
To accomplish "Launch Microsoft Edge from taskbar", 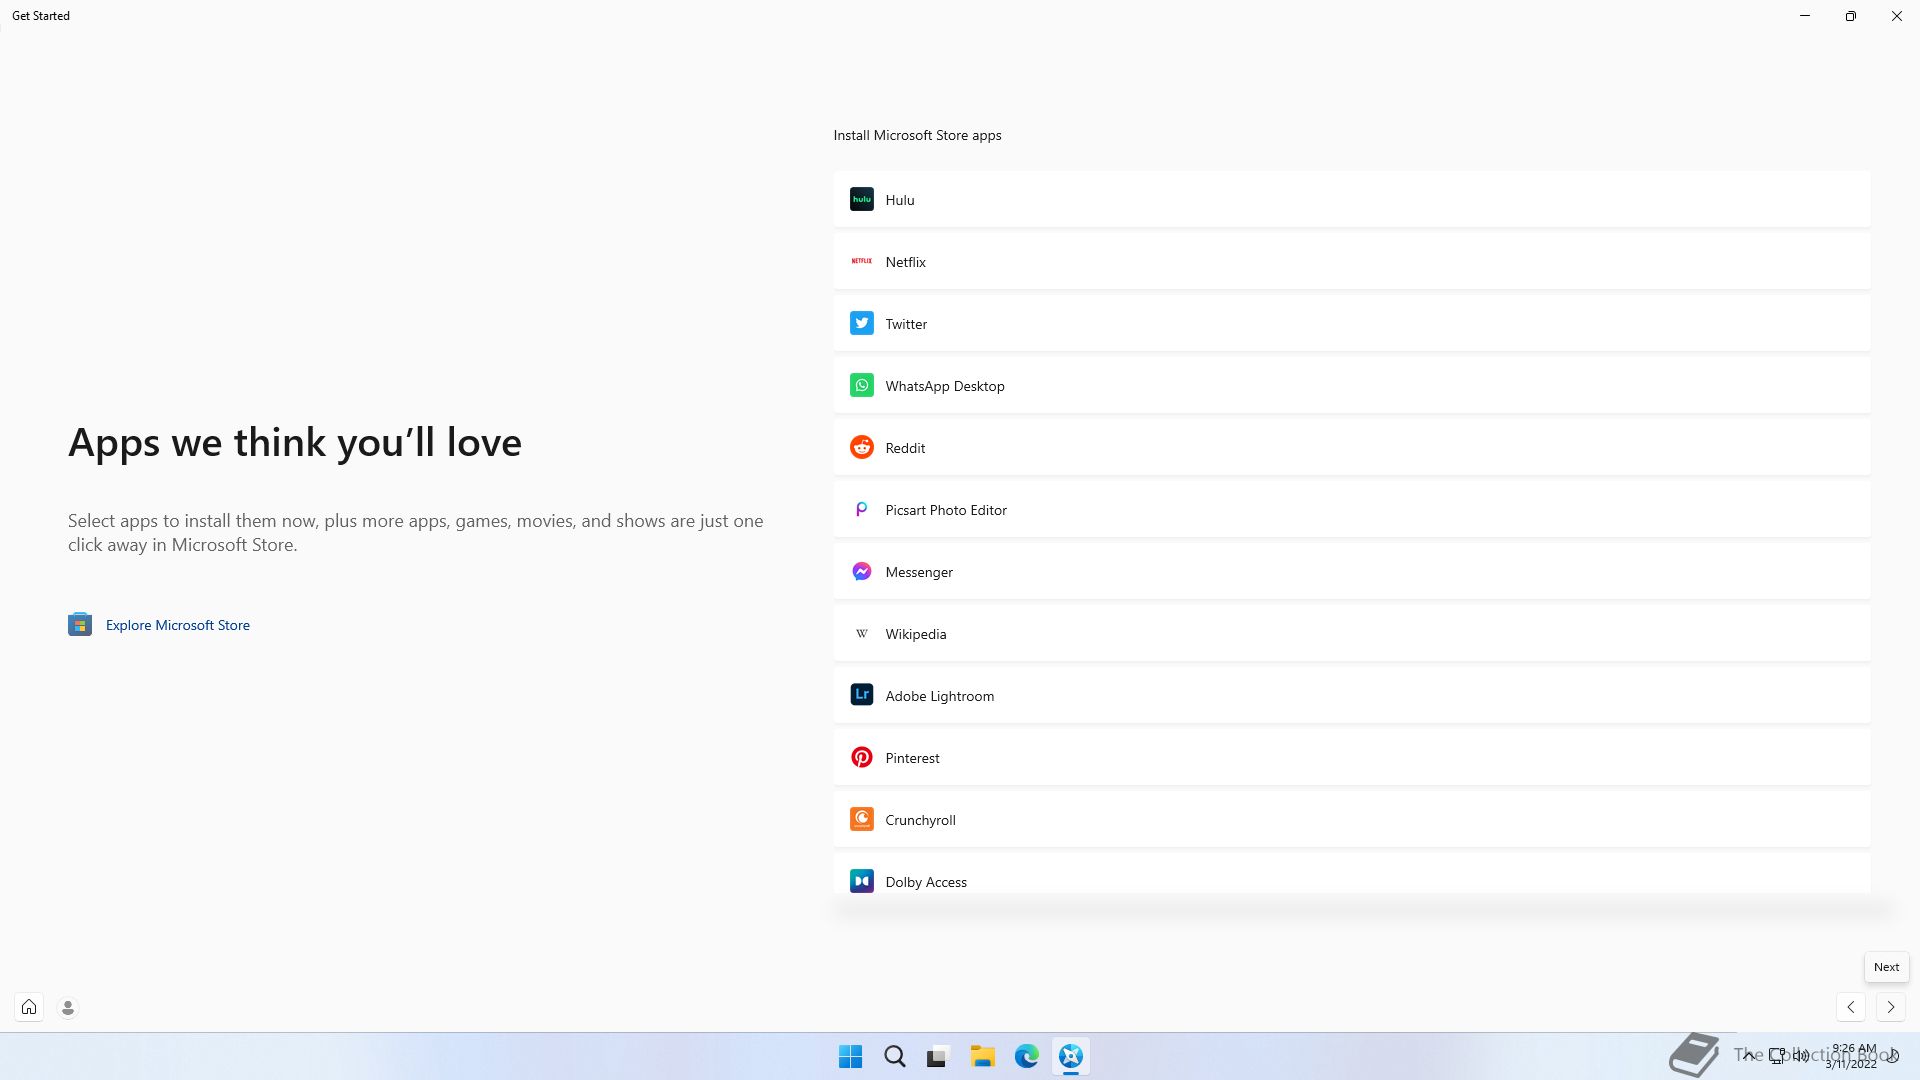I will point(1026,1056).
